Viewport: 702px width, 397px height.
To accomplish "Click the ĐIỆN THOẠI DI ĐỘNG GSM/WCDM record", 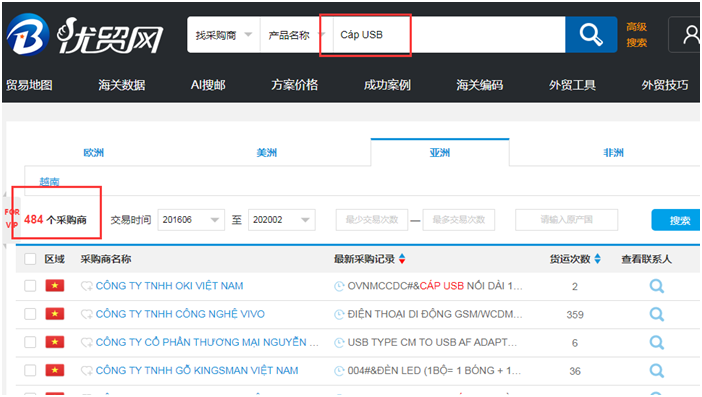I will click(435, 314).
